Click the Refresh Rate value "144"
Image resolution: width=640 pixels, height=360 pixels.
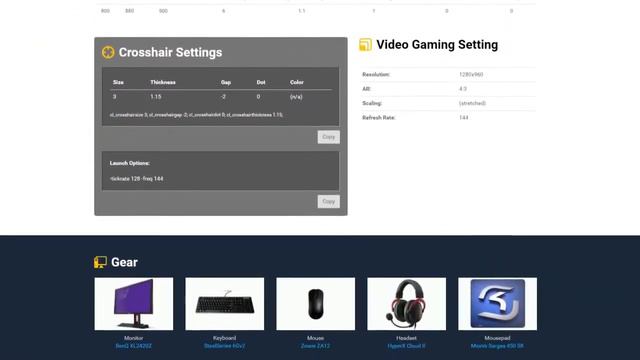(464, 118)
